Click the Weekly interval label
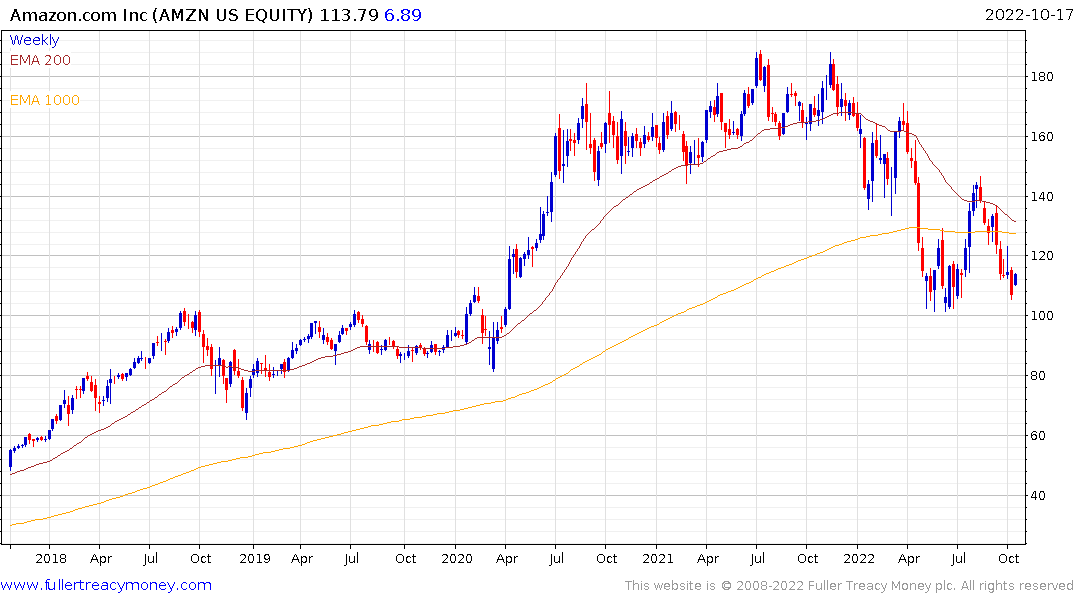This screenshot has height=600, width=1075. [x=34, y=40]
